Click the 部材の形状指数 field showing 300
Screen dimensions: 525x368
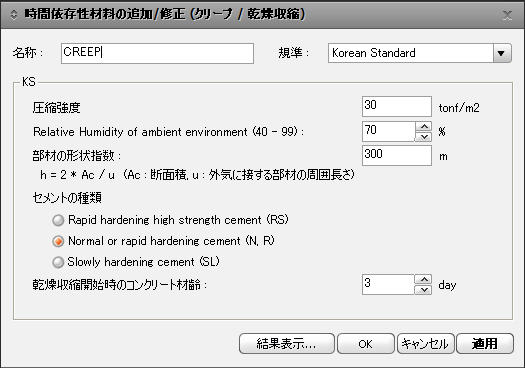point(397,155)
